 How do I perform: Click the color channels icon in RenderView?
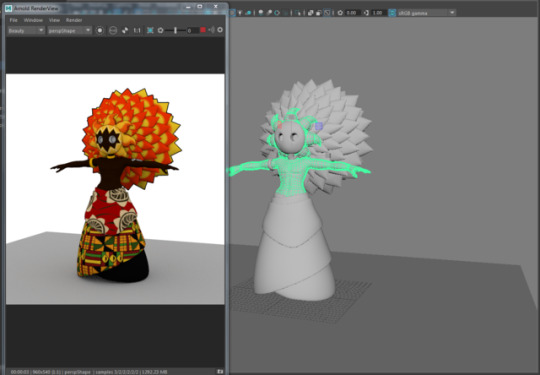(x=125, y=30)
